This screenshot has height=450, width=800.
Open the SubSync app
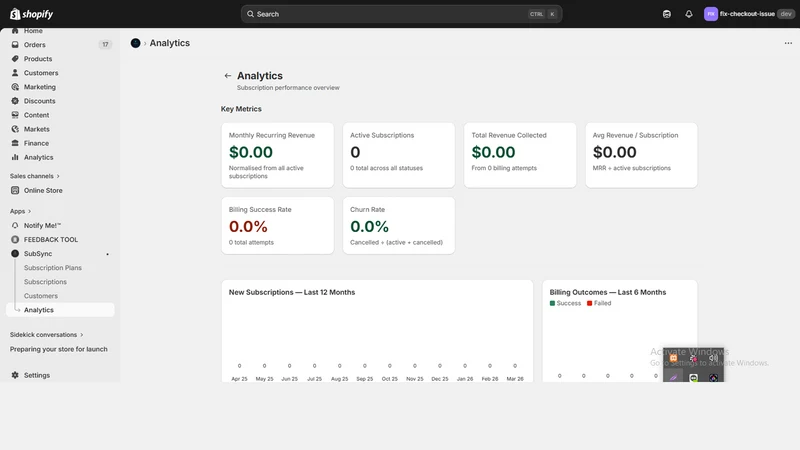[38, 254]
